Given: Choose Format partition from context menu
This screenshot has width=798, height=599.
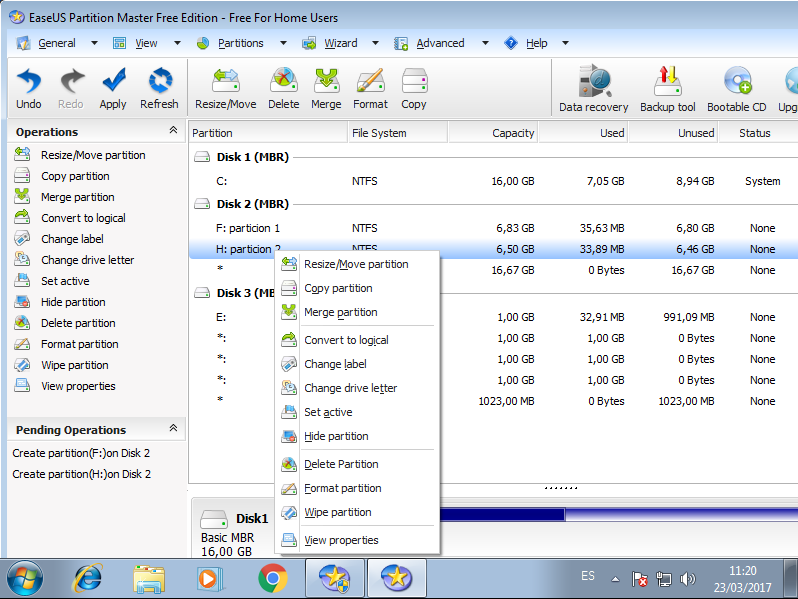Looking at the screenshot, I should pos(357,488).
